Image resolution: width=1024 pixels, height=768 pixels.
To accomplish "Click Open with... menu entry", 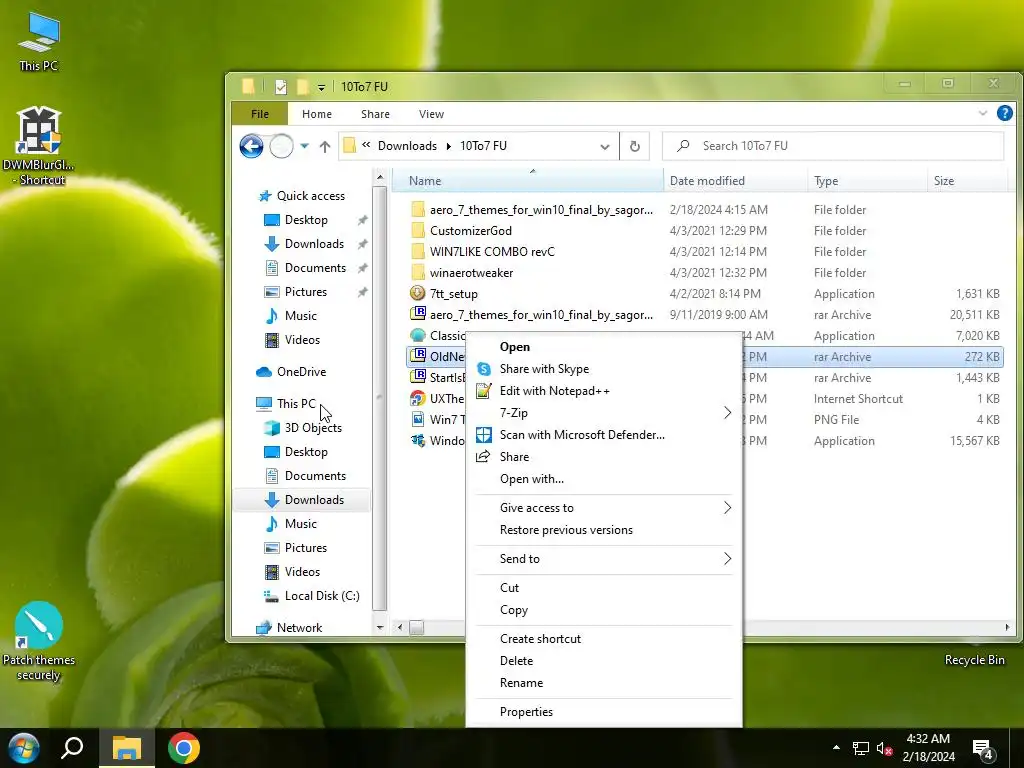I will click(604, 479).
